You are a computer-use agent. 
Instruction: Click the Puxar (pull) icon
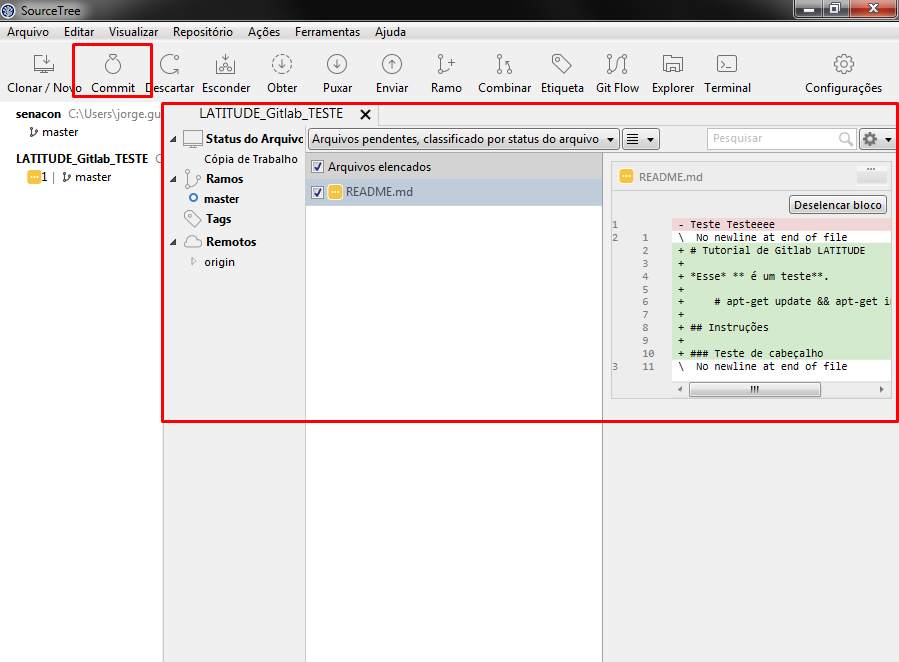337,66
